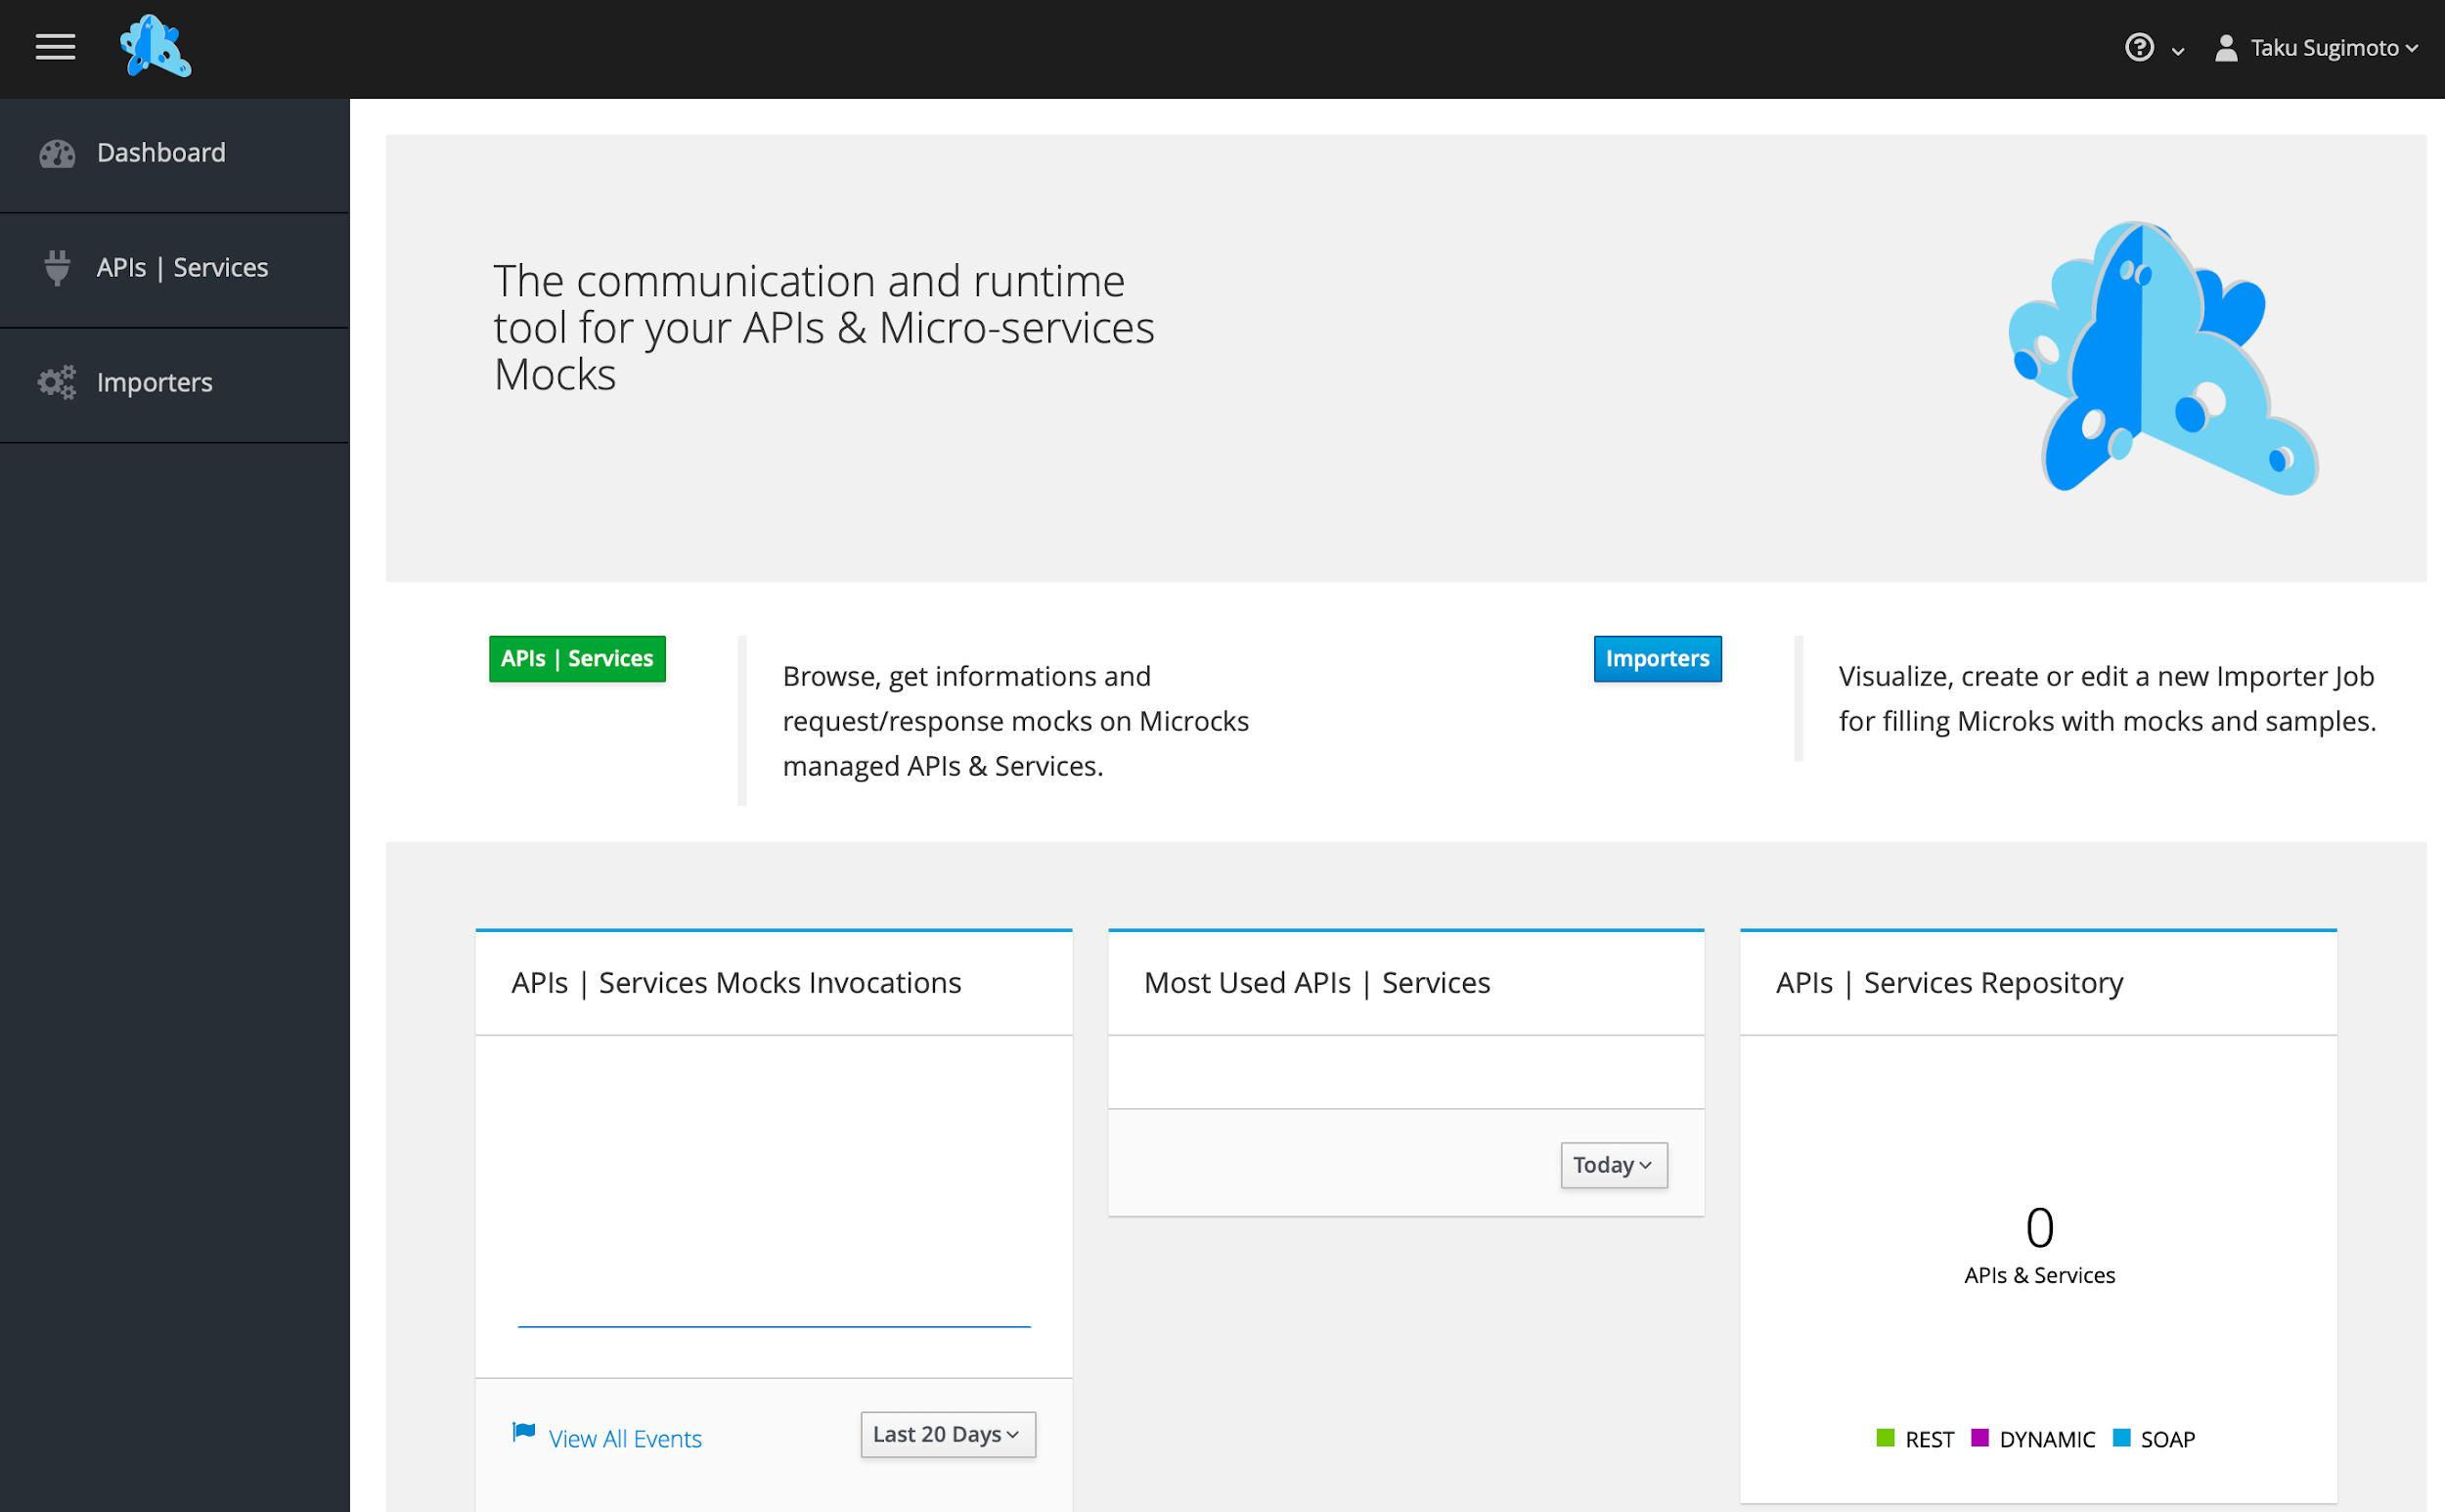Toggle the hamburger navigation menu
This screenshot has height=1512, width=2445.
[x=55, y=47]
